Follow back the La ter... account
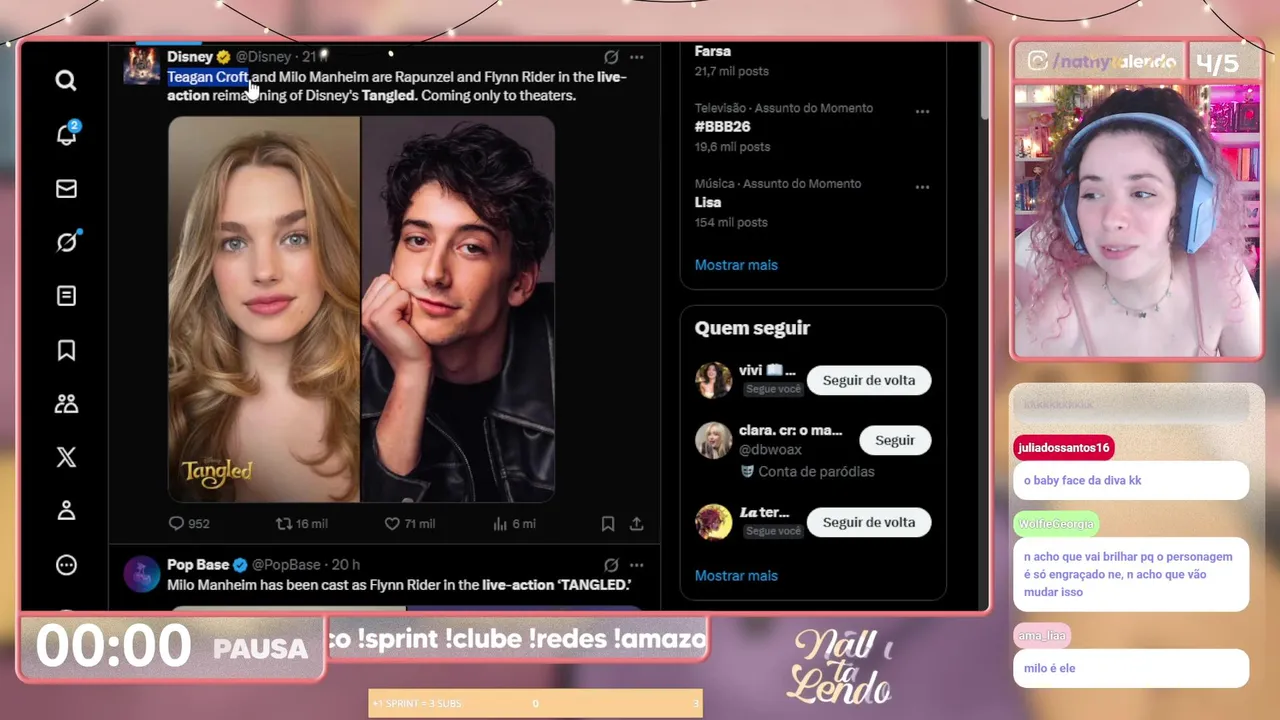Screen dimensions: 1280x720 click(869, 522)
